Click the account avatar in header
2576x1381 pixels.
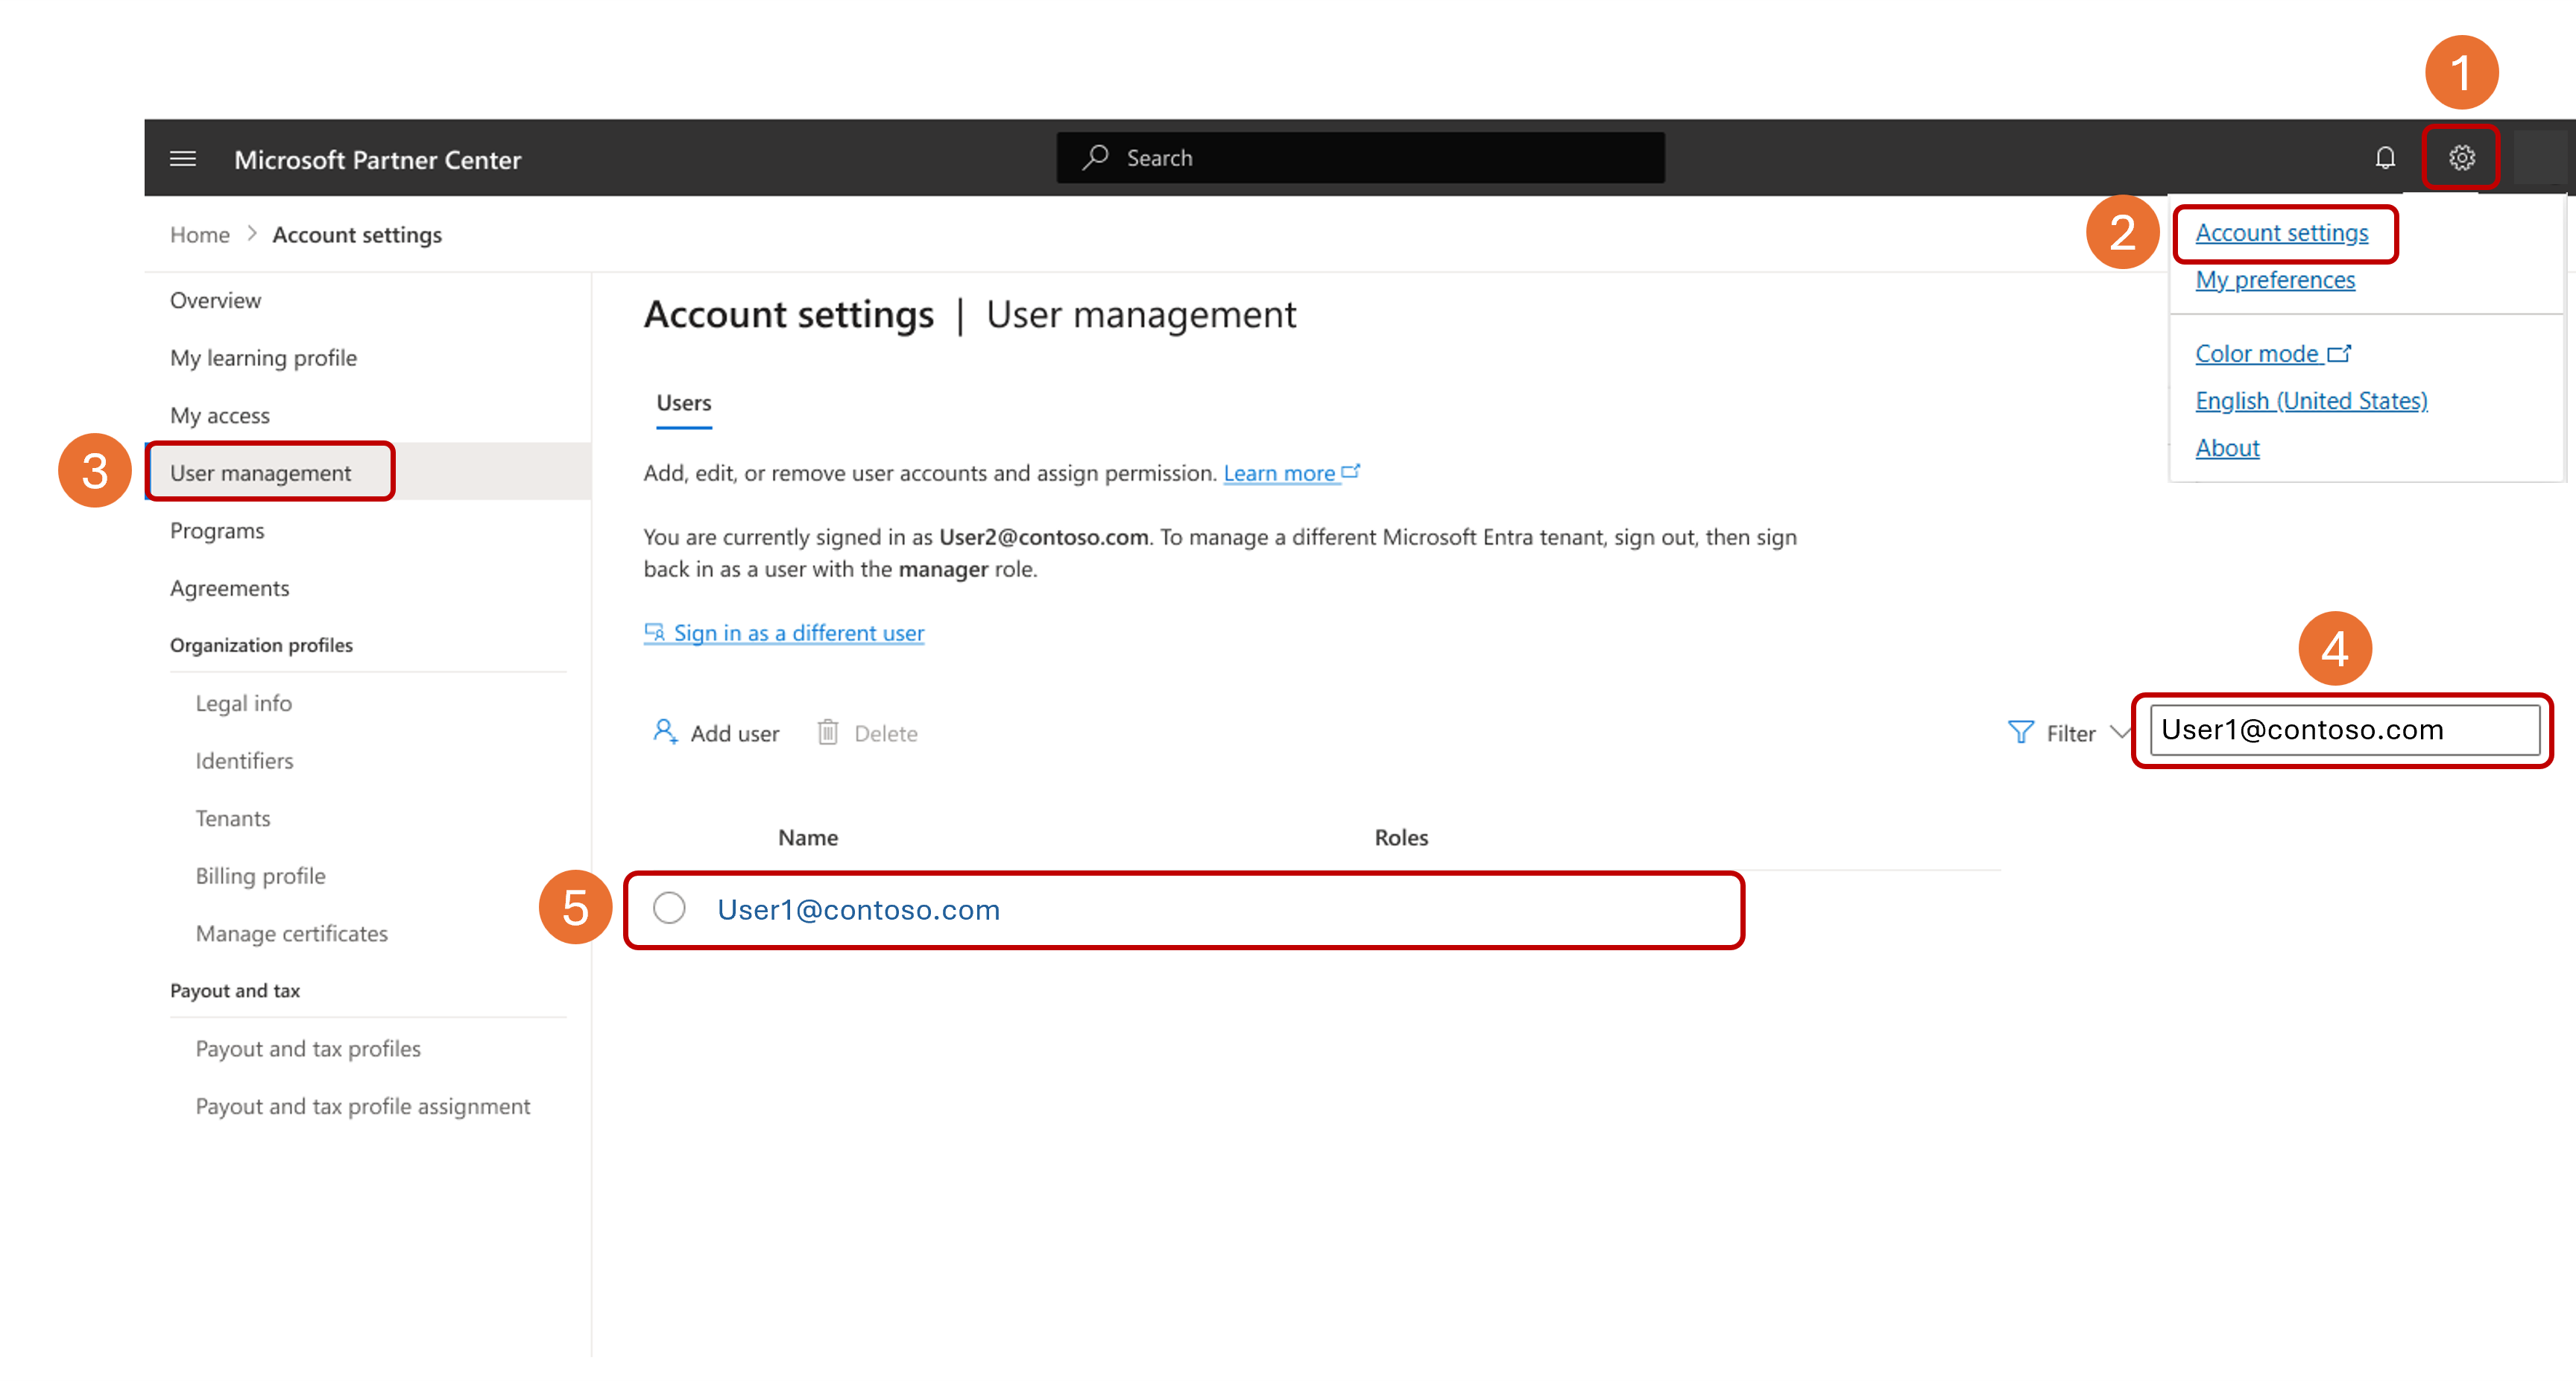(2539, 158)
